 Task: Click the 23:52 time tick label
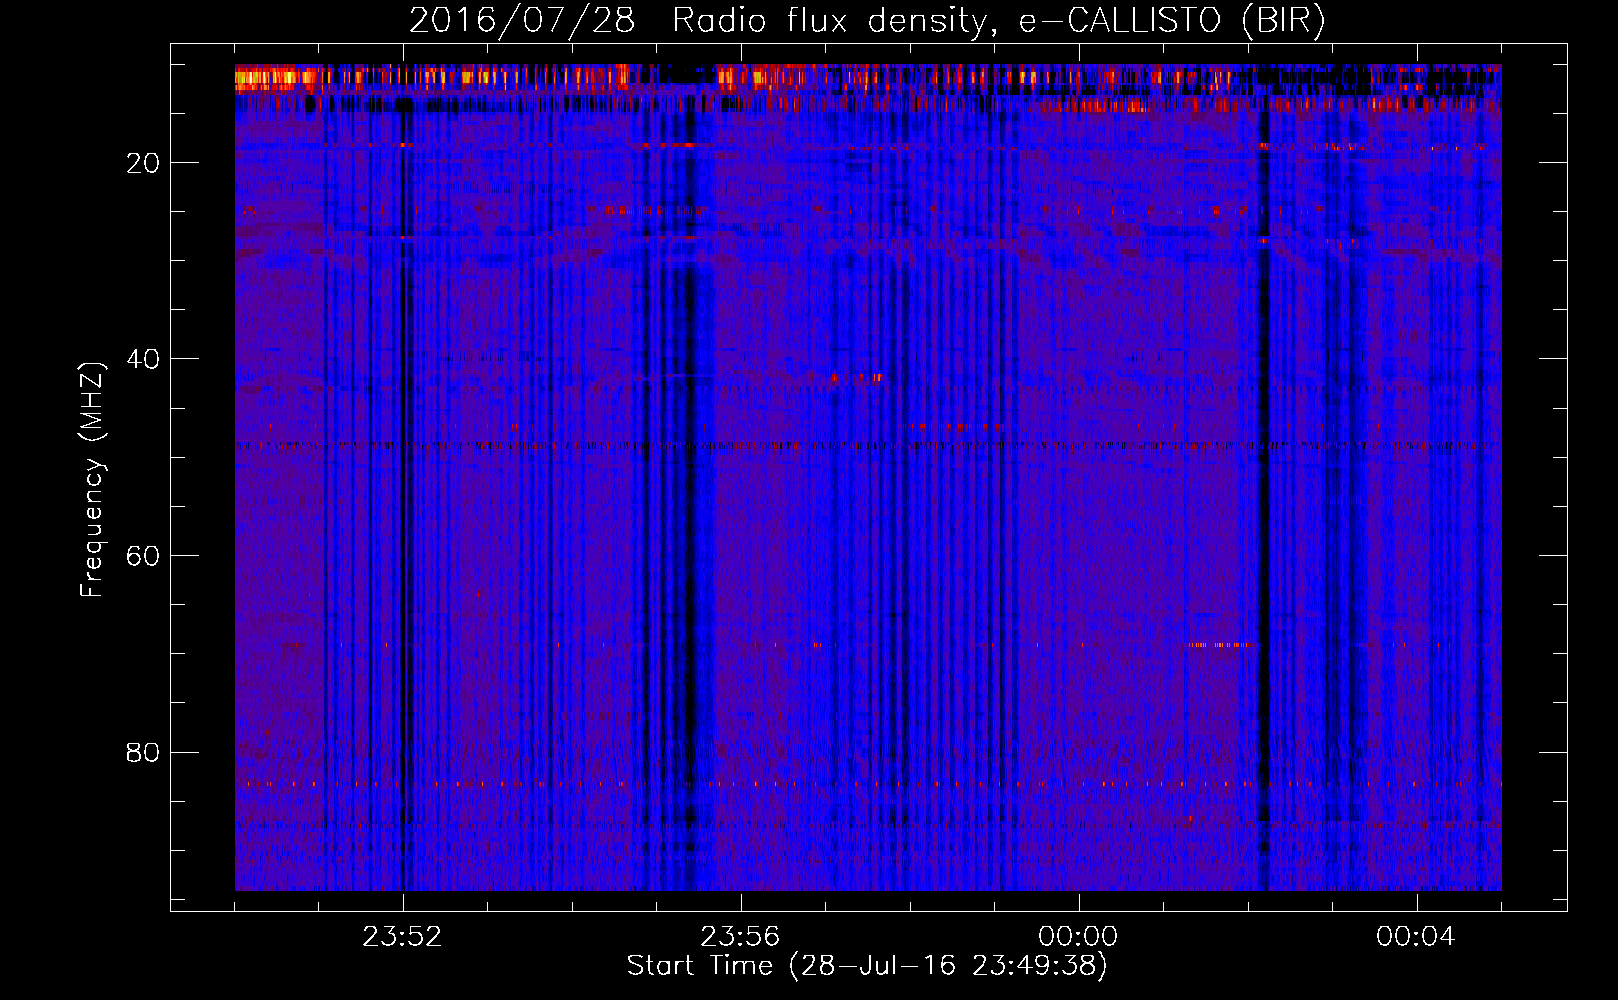[402, 937]
